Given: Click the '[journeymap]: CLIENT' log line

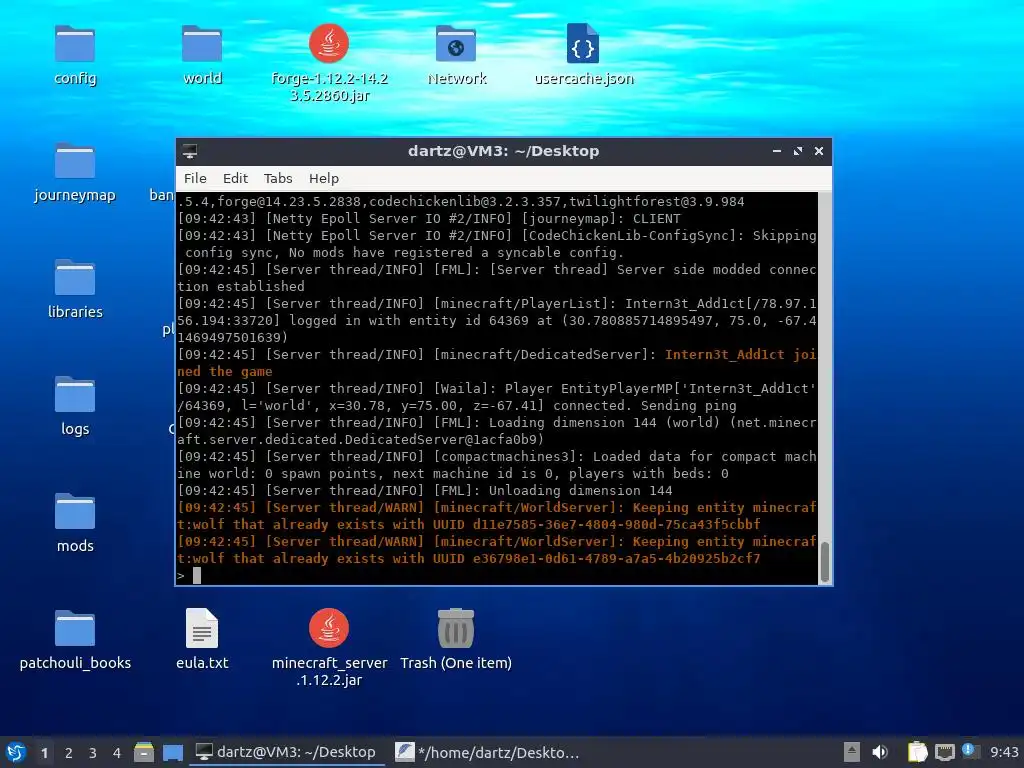Looking at the screenshot, I should [429, 219].
